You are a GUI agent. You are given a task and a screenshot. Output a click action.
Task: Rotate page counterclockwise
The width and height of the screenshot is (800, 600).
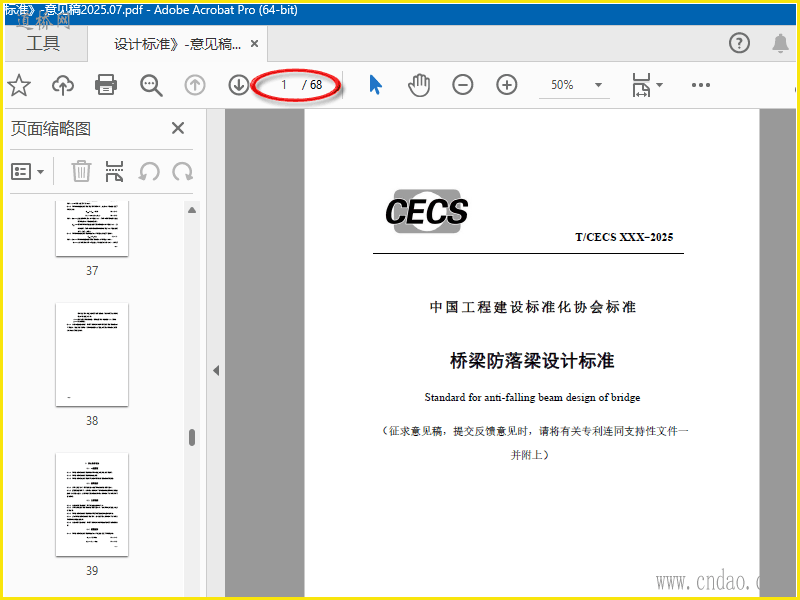149,171
